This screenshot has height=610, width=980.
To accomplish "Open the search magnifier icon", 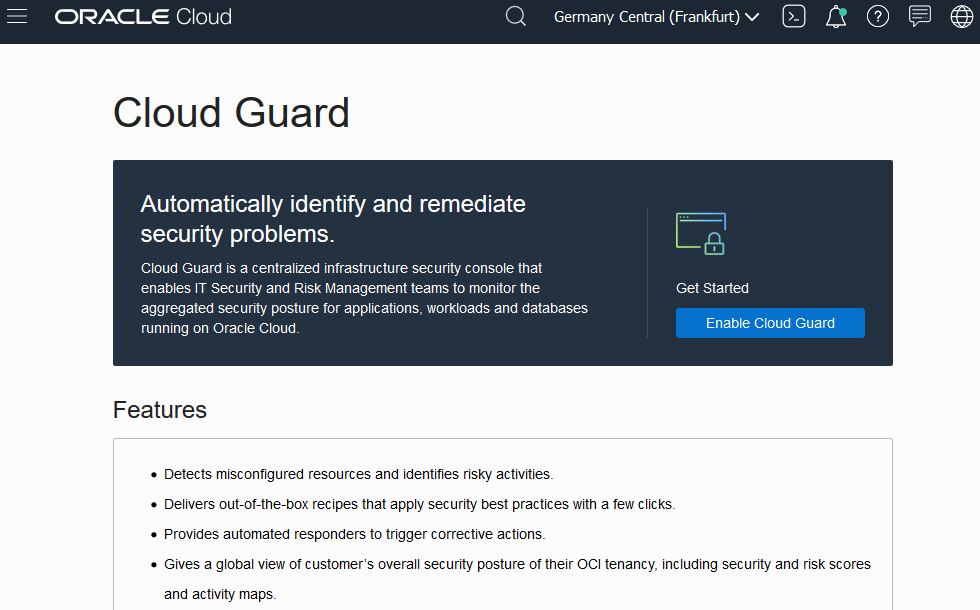I will (x=515, y=16).
